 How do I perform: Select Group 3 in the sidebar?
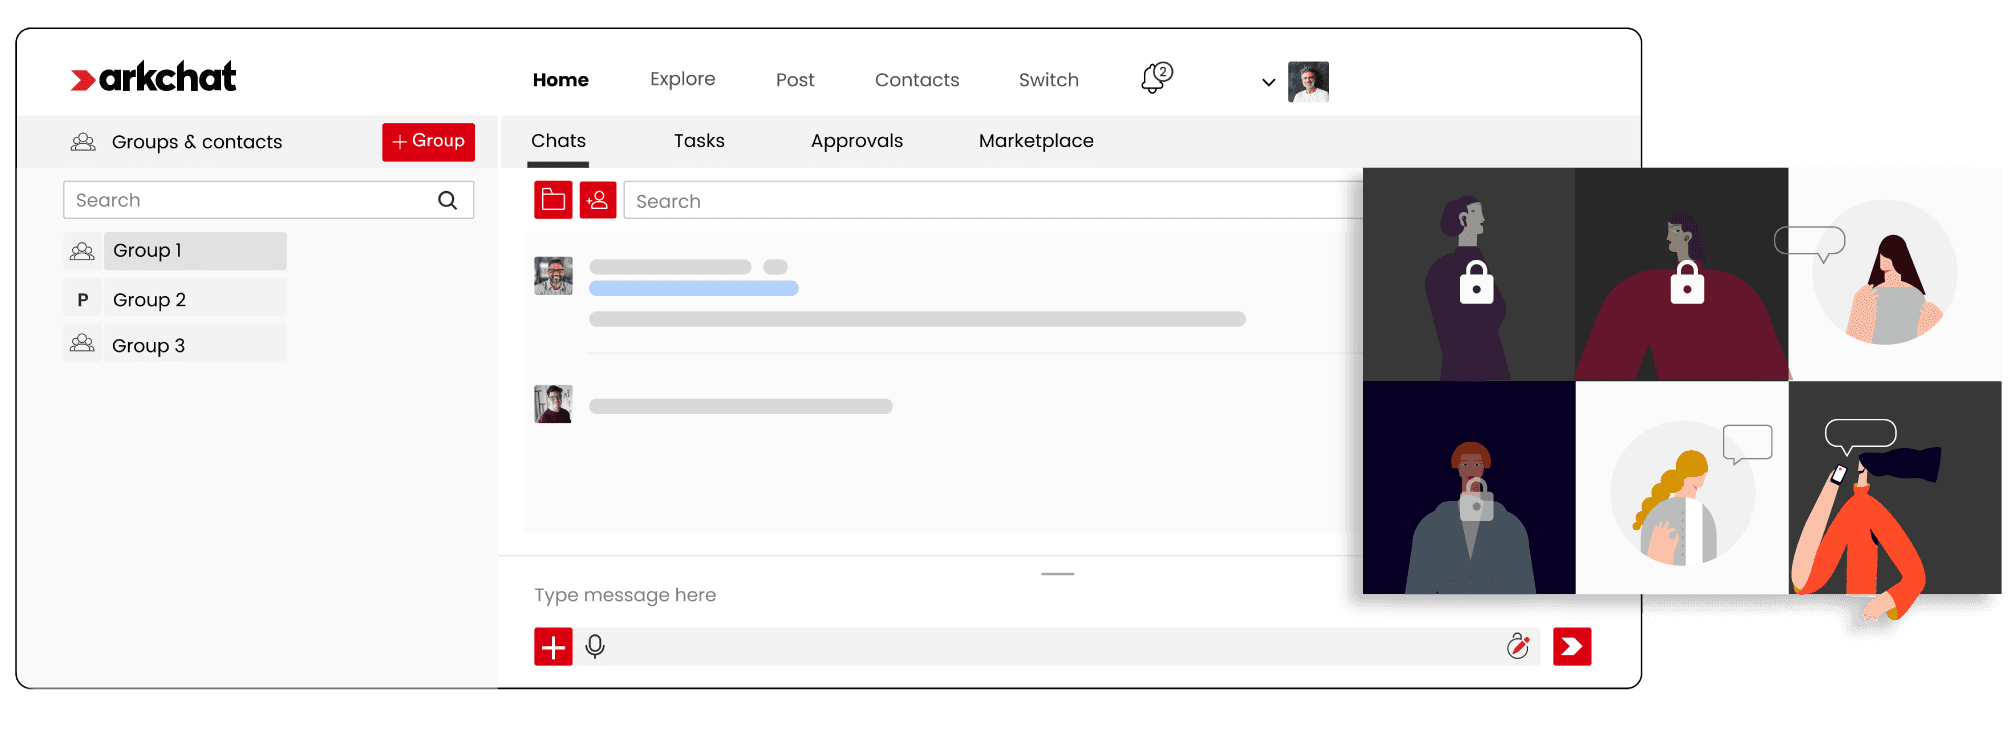(195, 345)
